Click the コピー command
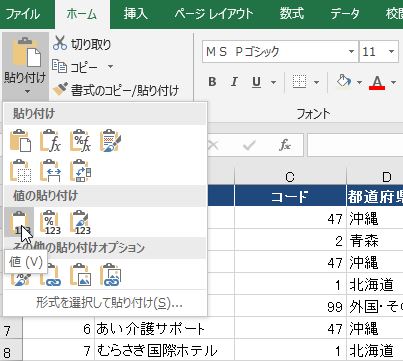Image resolution: width=403 pixels, height=361 pixels. click(75, 67)
